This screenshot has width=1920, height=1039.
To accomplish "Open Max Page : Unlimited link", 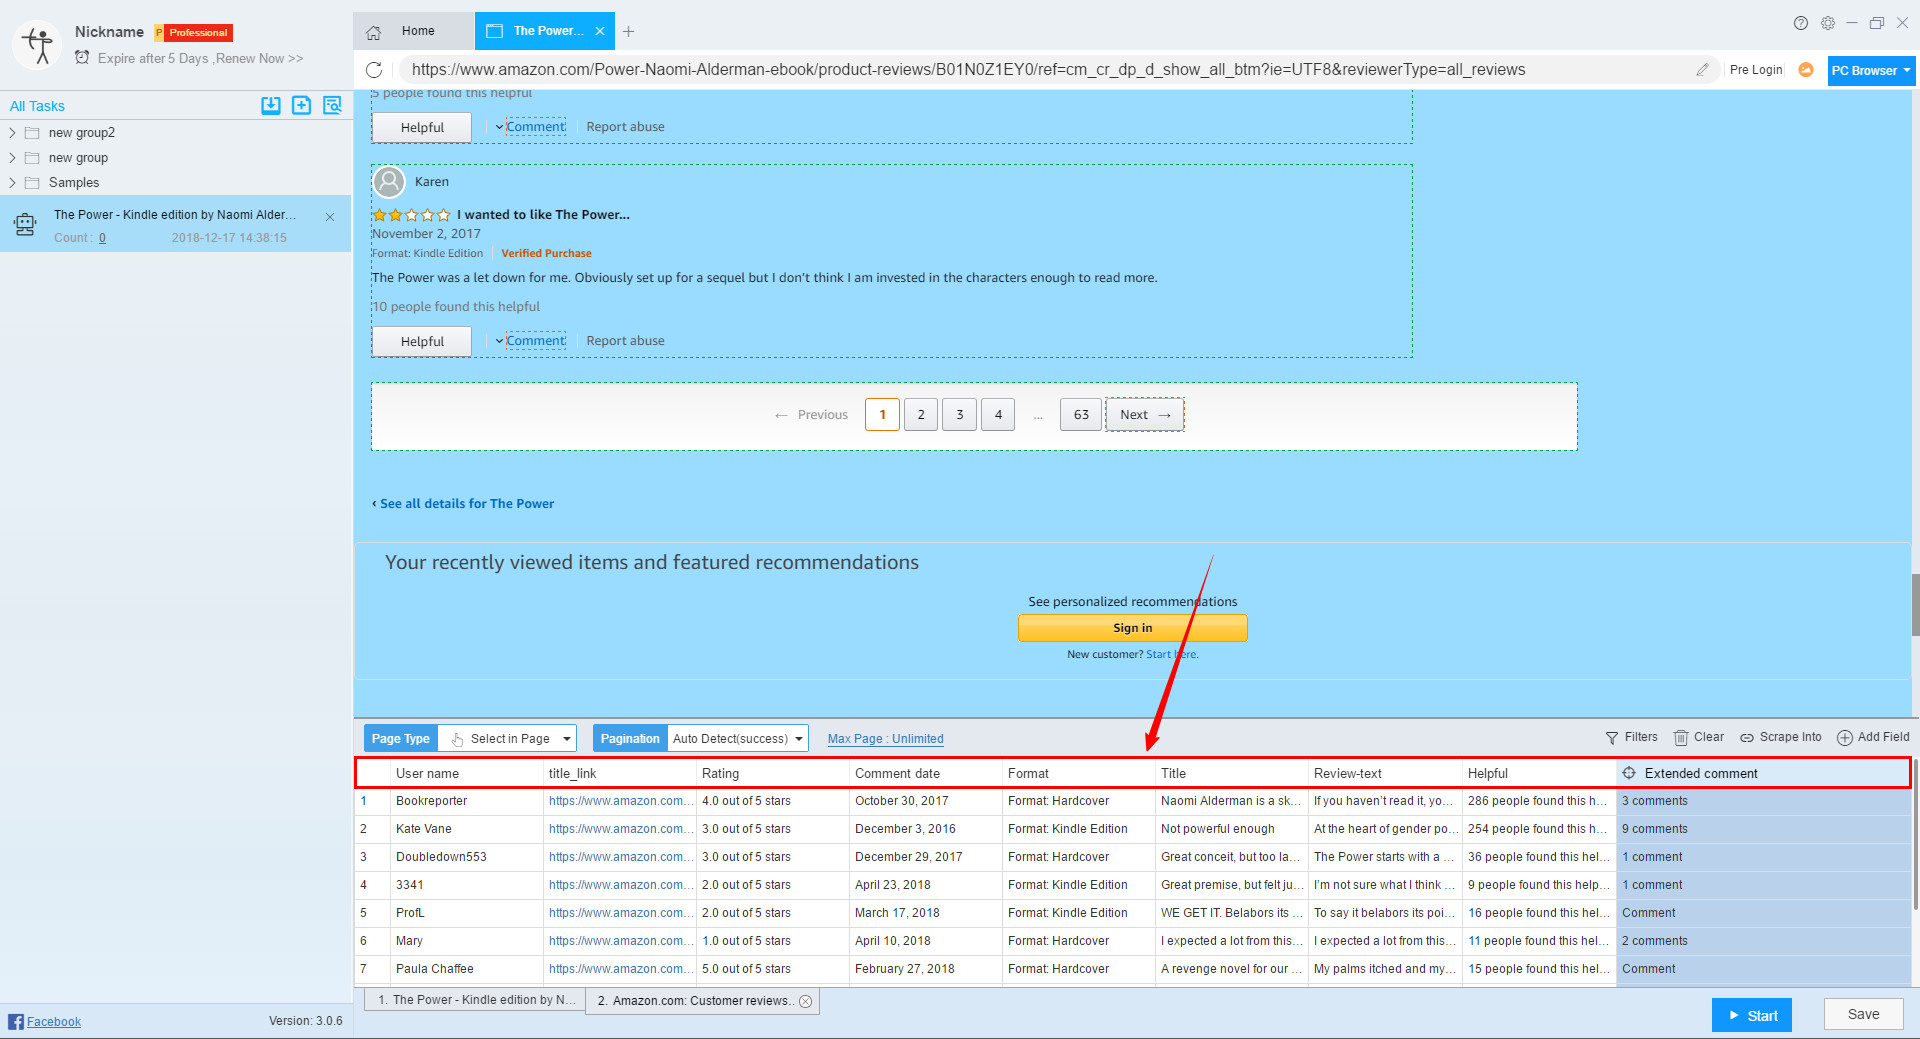I will coord(886,739).
